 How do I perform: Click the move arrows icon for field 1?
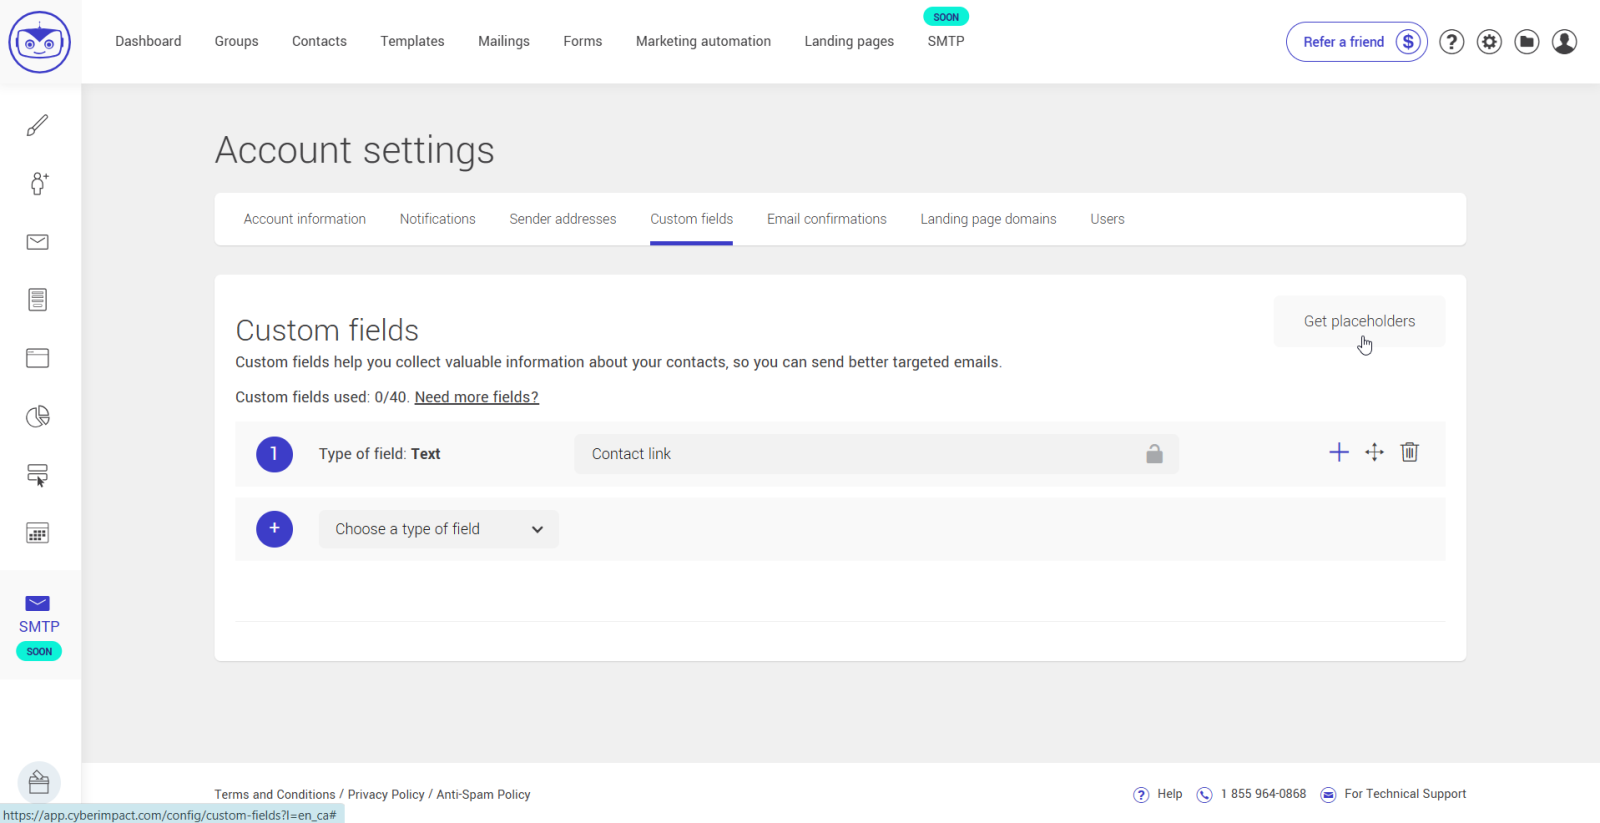[x=1374, y=452]
